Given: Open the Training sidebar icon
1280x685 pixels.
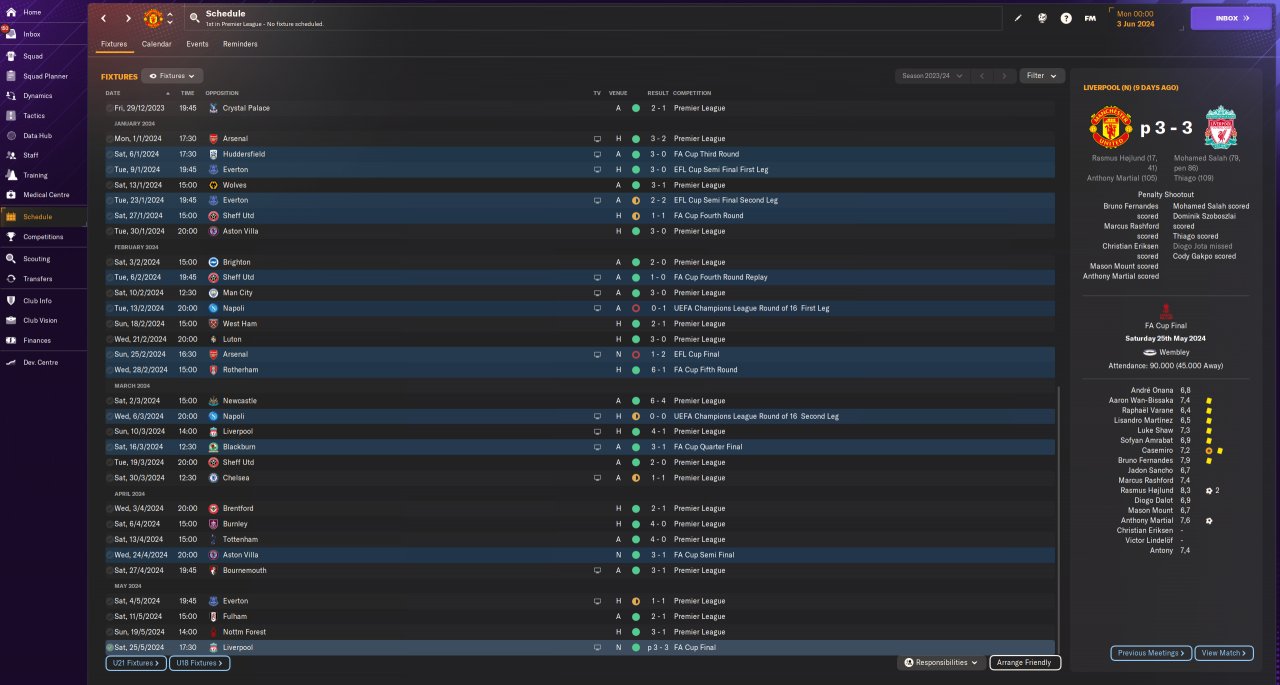Looking at the screenshot, I should (11, 175).
